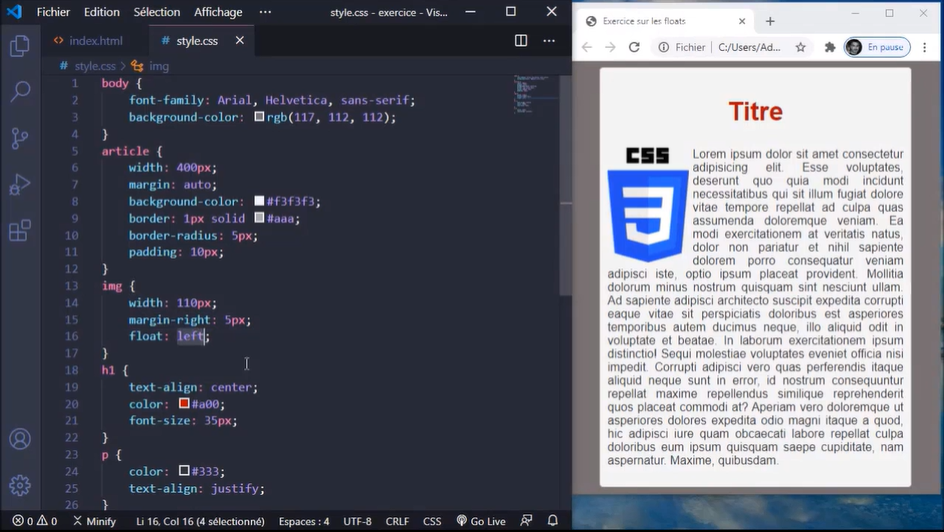Open the Search view in the activity bar

[x=20, y=91]
